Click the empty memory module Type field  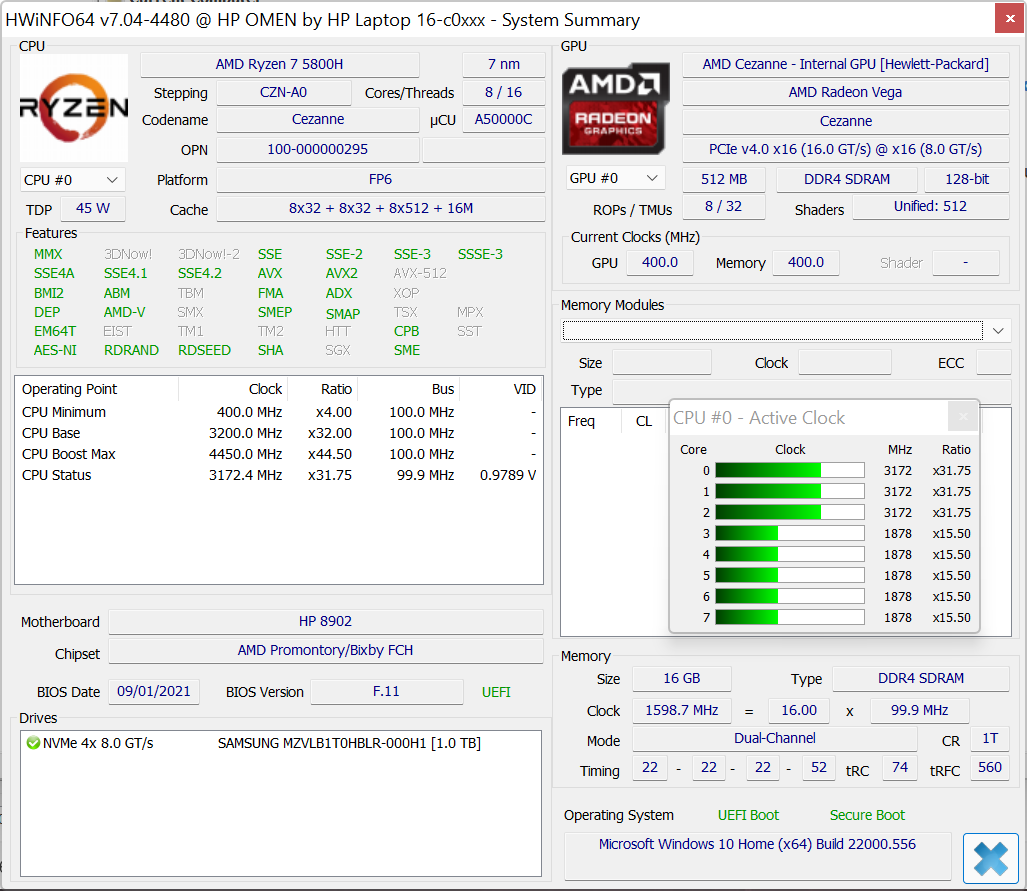pos(812,391)
